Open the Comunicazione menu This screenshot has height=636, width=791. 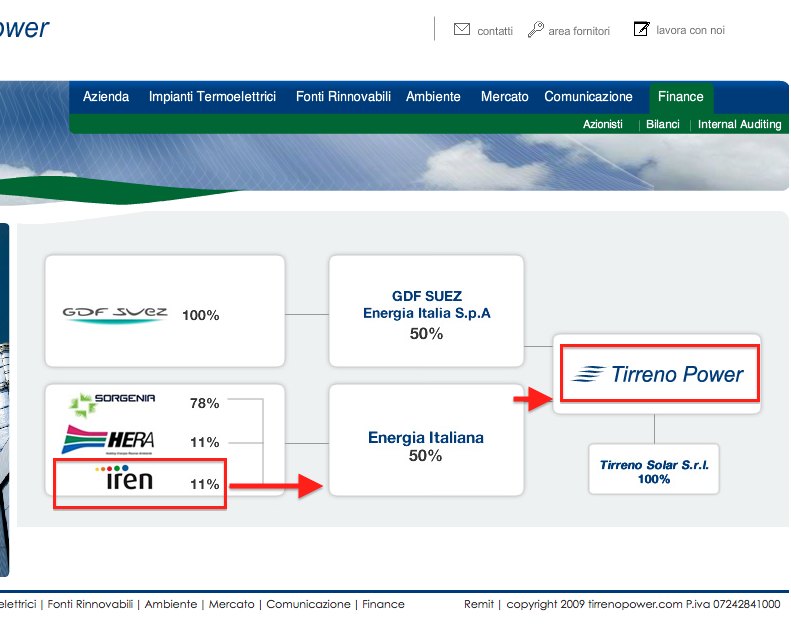(x=588, y=97)
